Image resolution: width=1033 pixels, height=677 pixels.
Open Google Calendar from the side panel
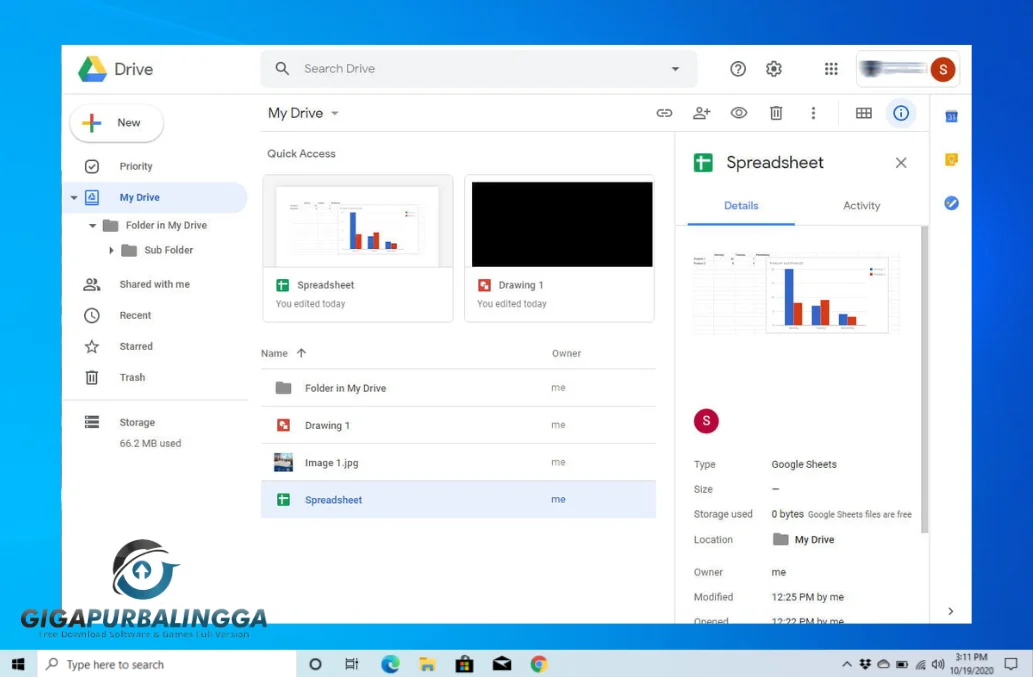point(950,114)
